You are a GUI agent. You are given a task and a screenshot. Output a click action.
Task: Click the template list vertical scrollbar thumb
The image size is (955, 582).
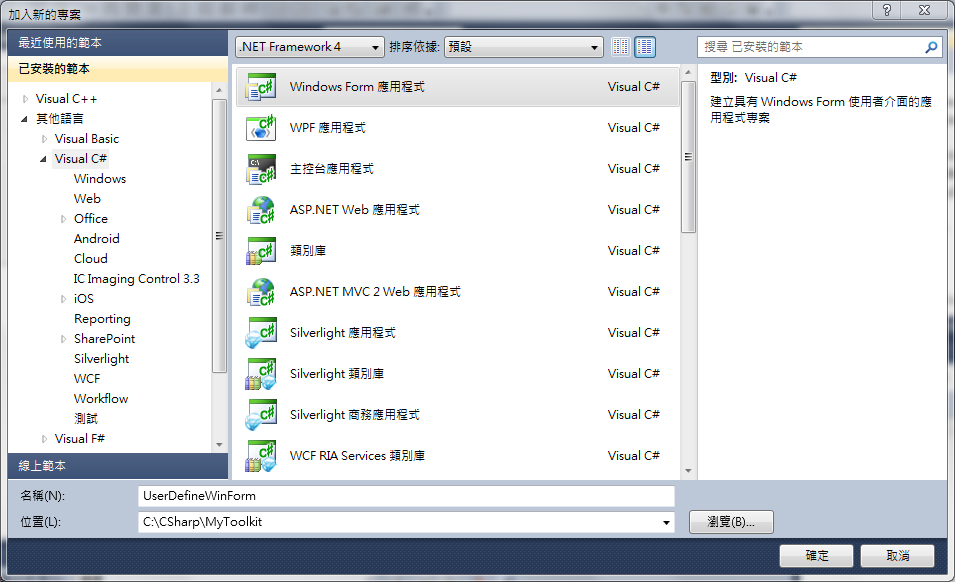[x=688, y=157]
